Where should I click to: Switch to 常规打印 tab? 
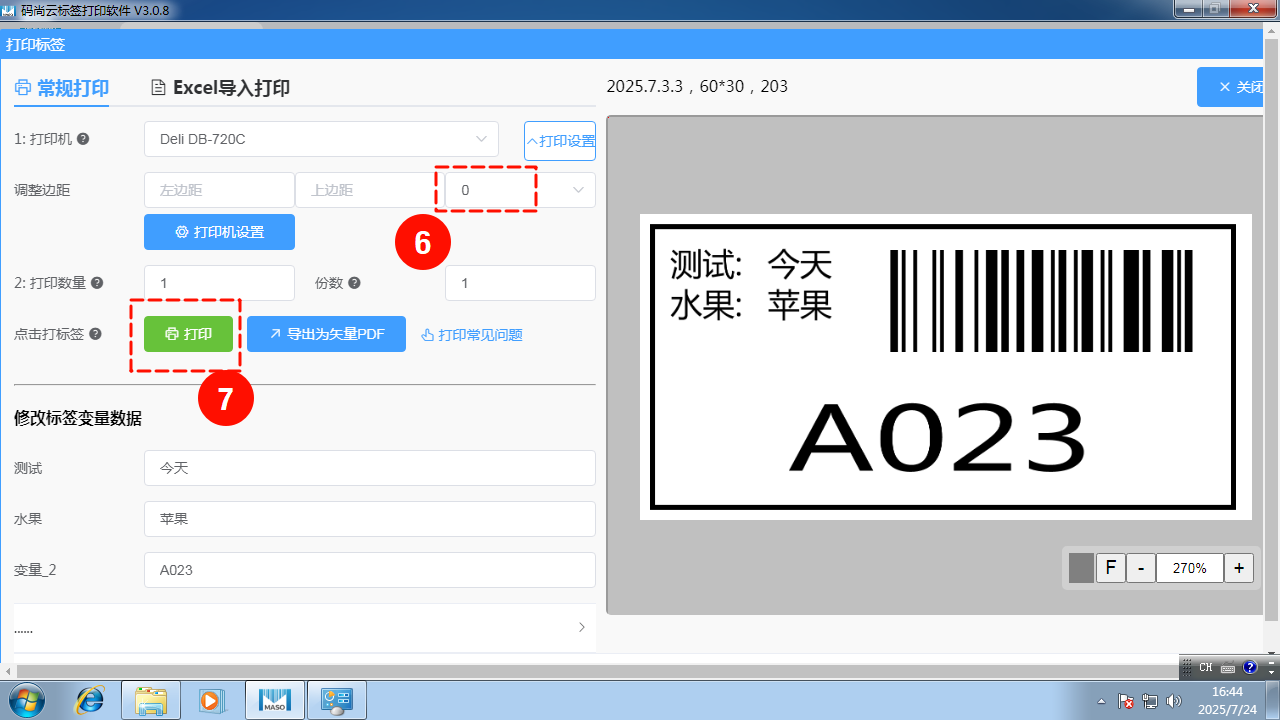tap(62, 88)
